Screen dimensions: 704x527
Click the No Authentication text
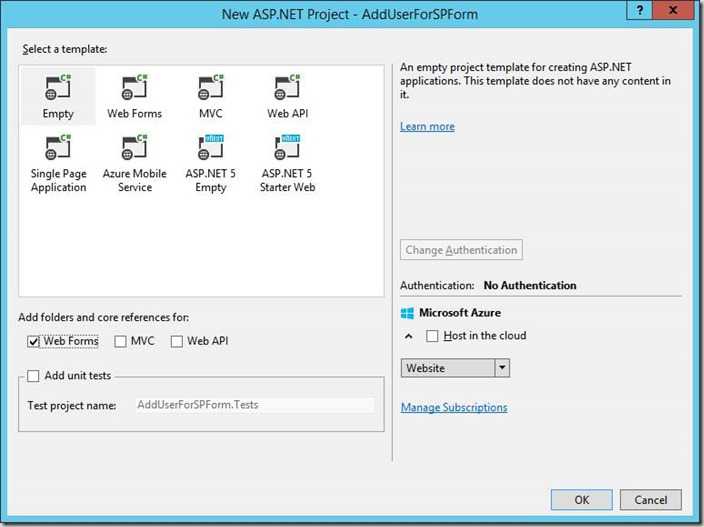point(530,285)
